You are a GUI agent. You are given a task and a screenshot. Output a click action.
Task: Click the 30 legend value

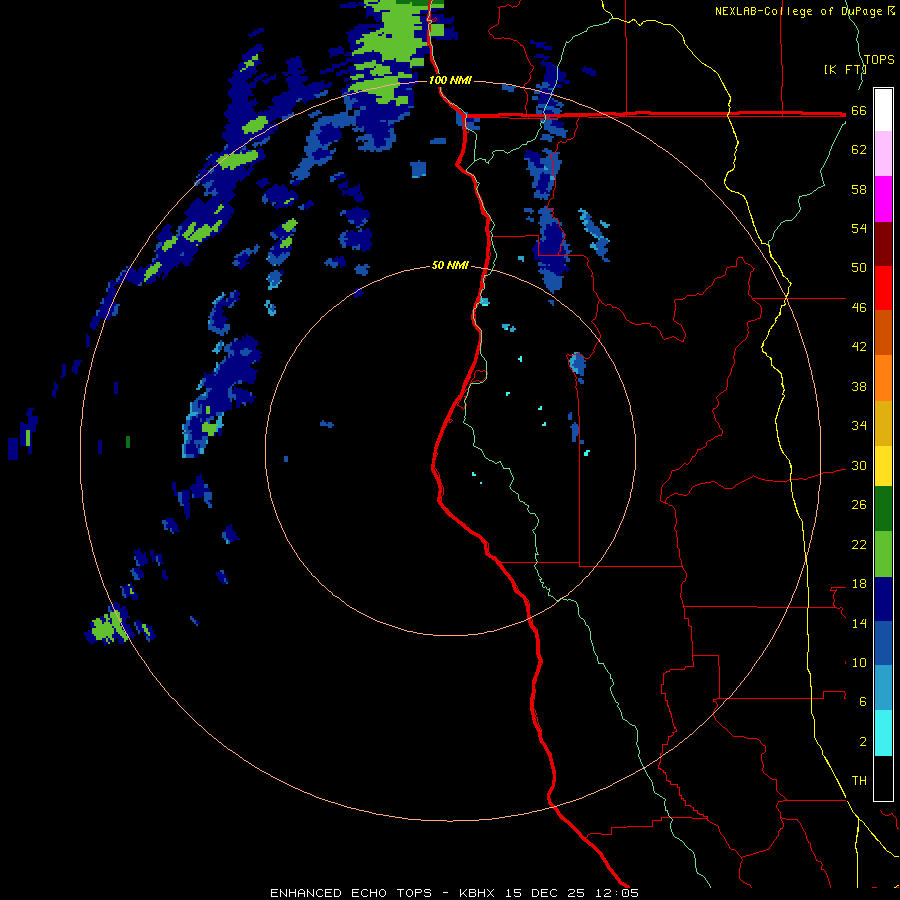tap(859, 465)
